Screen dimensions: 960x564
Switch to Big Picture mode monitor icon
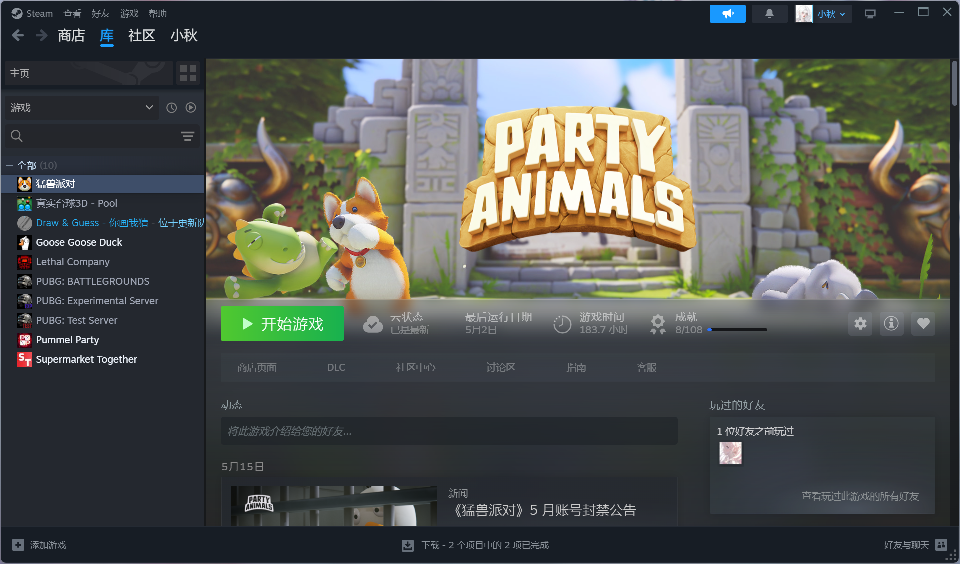870,13
